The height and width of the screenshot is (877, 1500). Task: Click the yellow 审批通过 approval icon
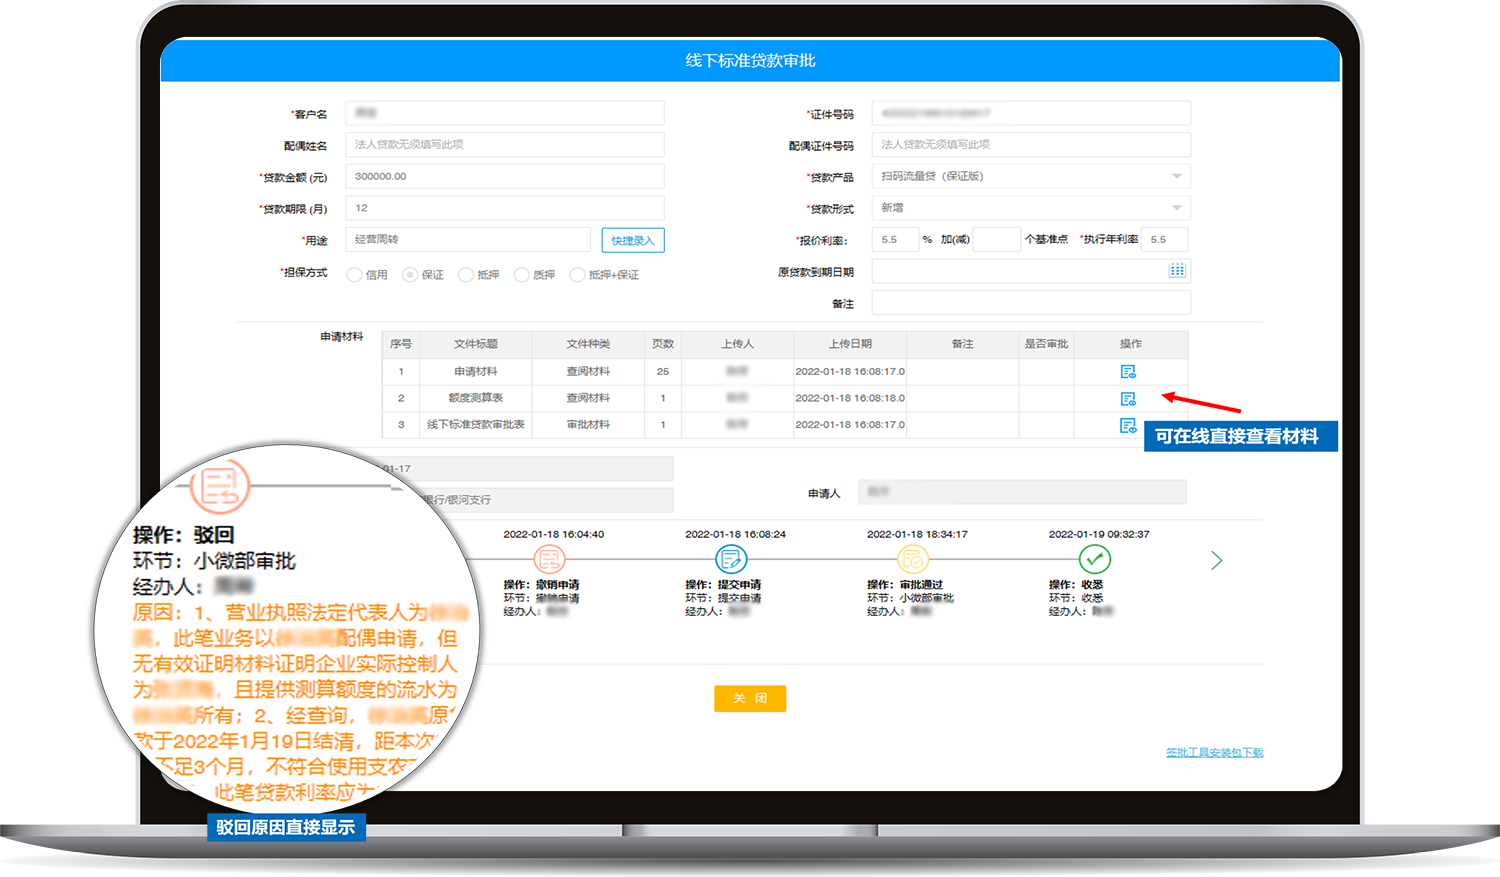coord(913,560)
